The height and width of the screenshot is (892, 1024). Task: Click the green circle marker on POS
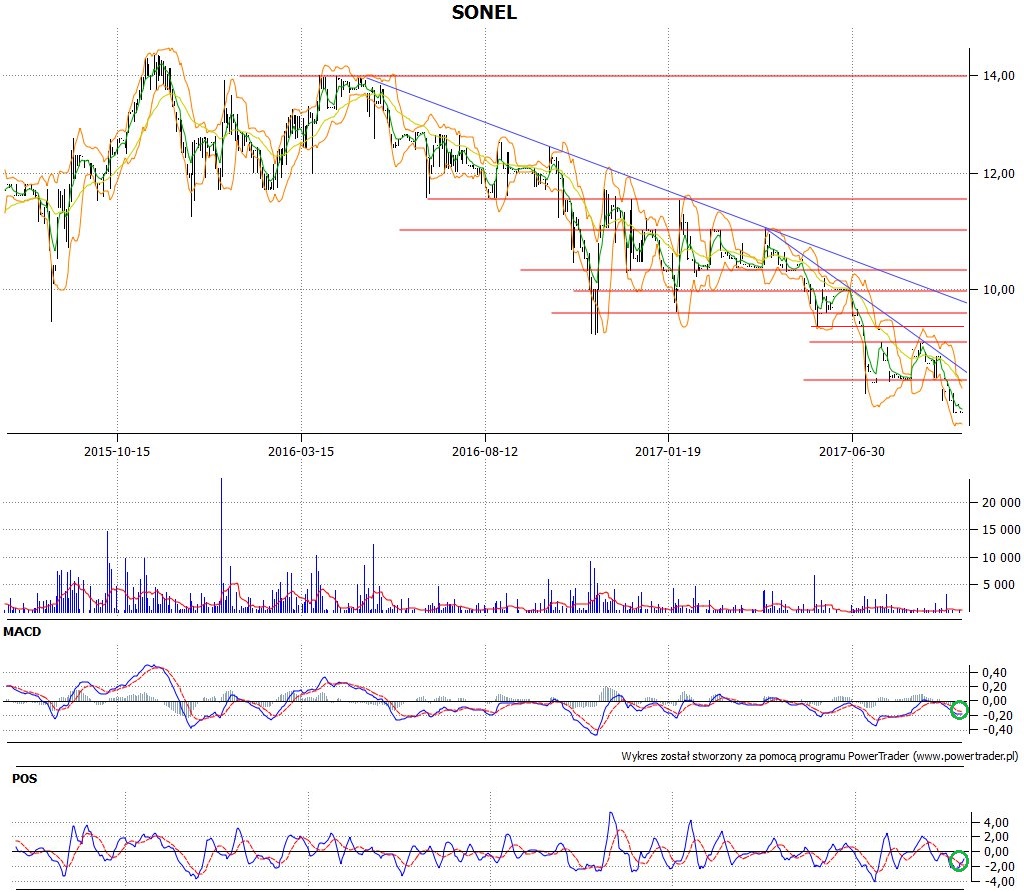(959, 861)
